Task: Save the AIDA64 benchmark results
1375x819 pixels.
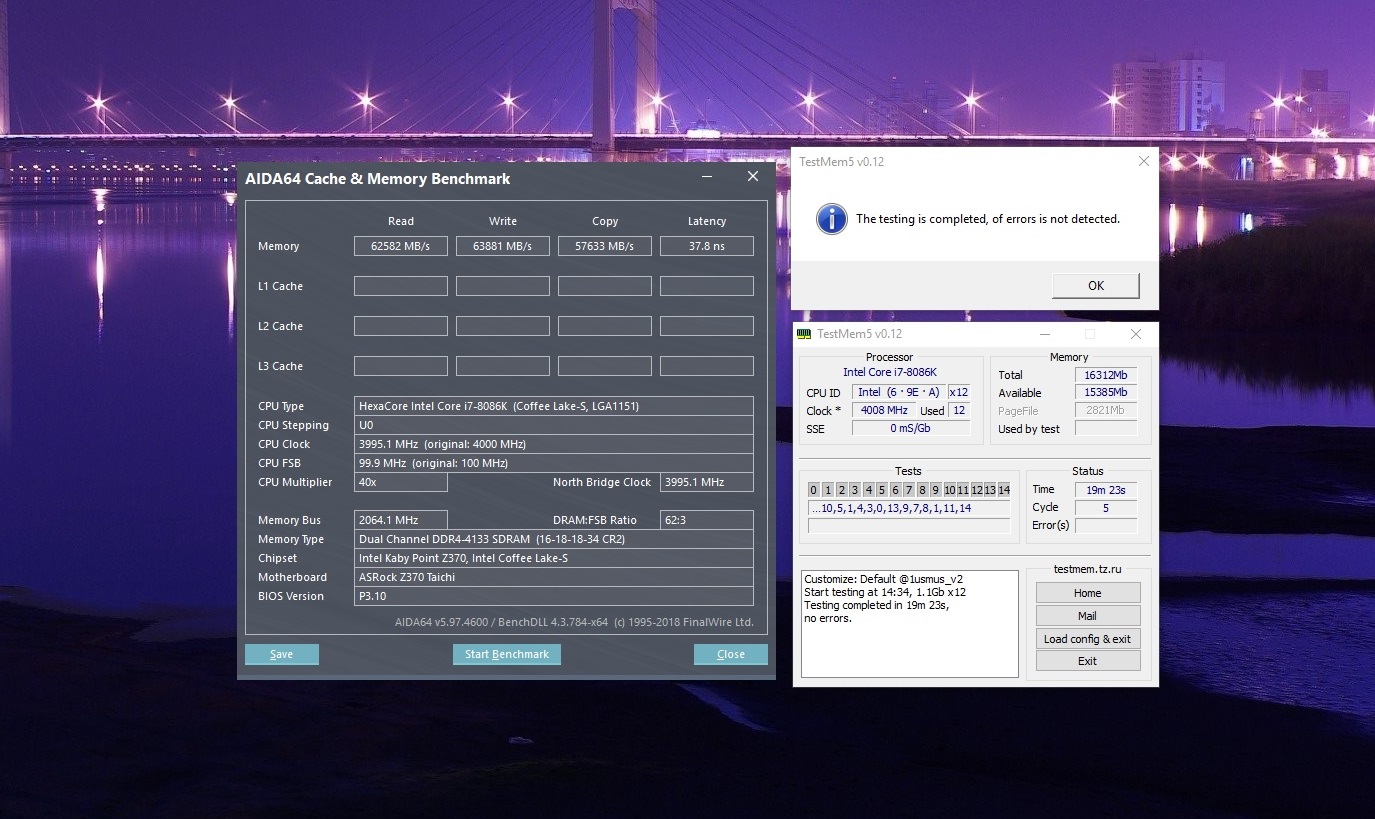Action: coord(282,654)
